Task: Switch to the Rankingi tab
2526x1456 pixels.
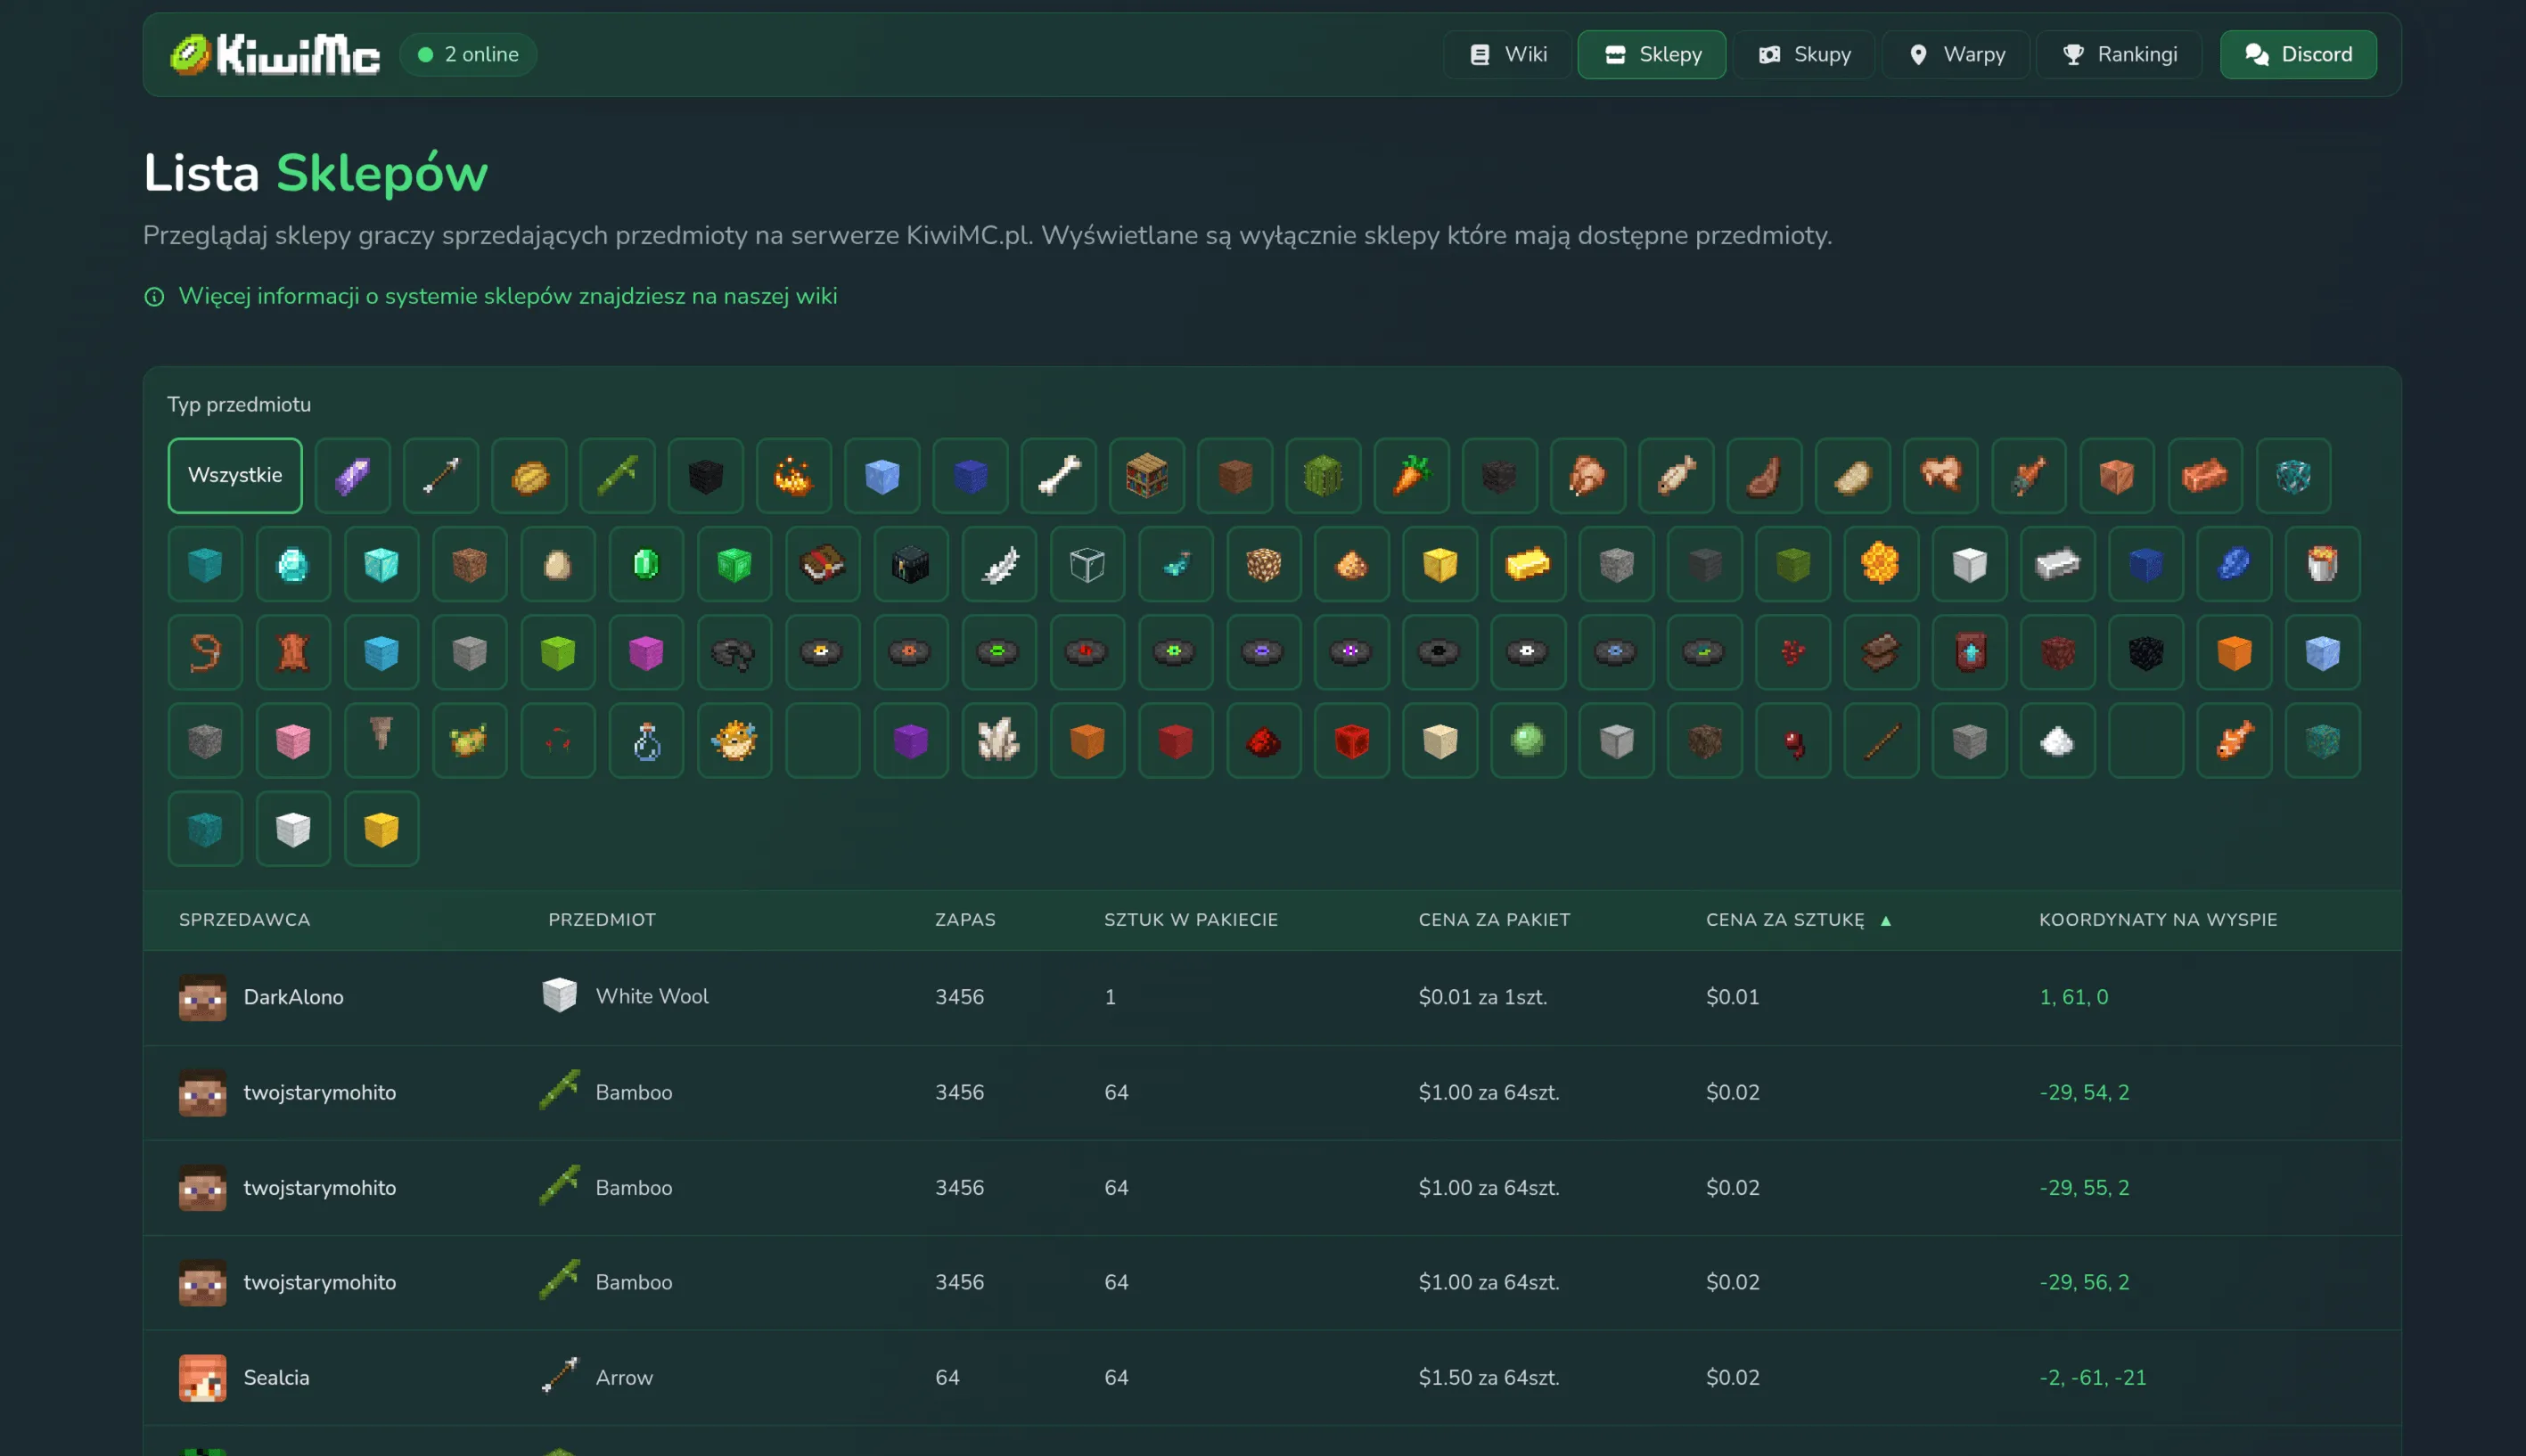Action: coord(2118,54)
